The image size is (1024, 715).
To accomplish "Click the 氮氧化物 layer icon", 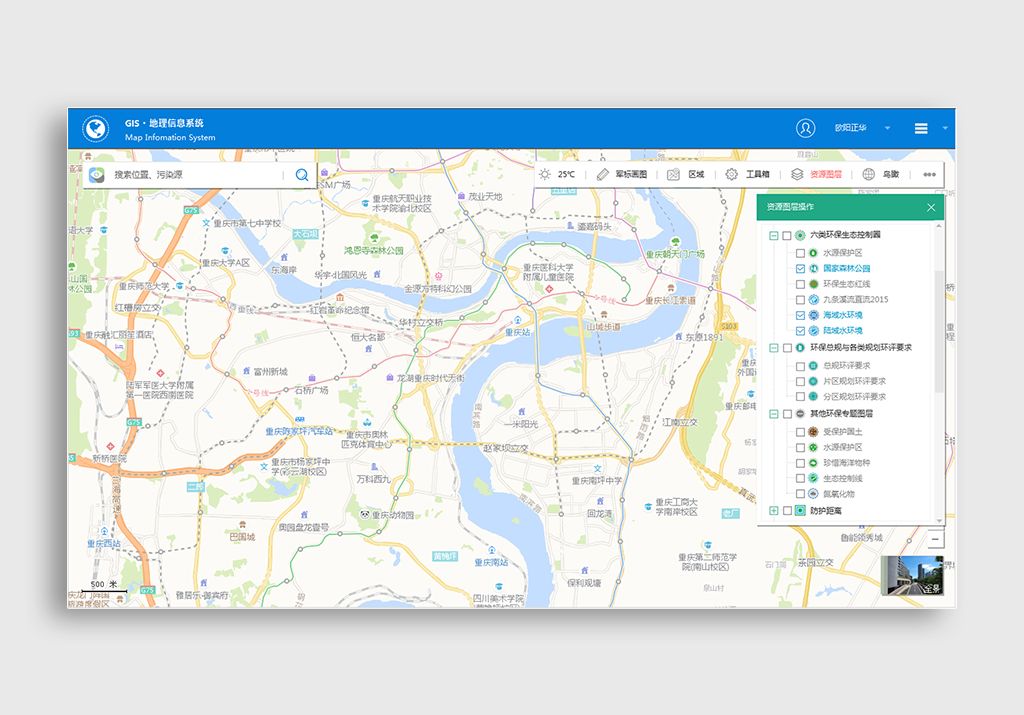I will tap(814, 494).
